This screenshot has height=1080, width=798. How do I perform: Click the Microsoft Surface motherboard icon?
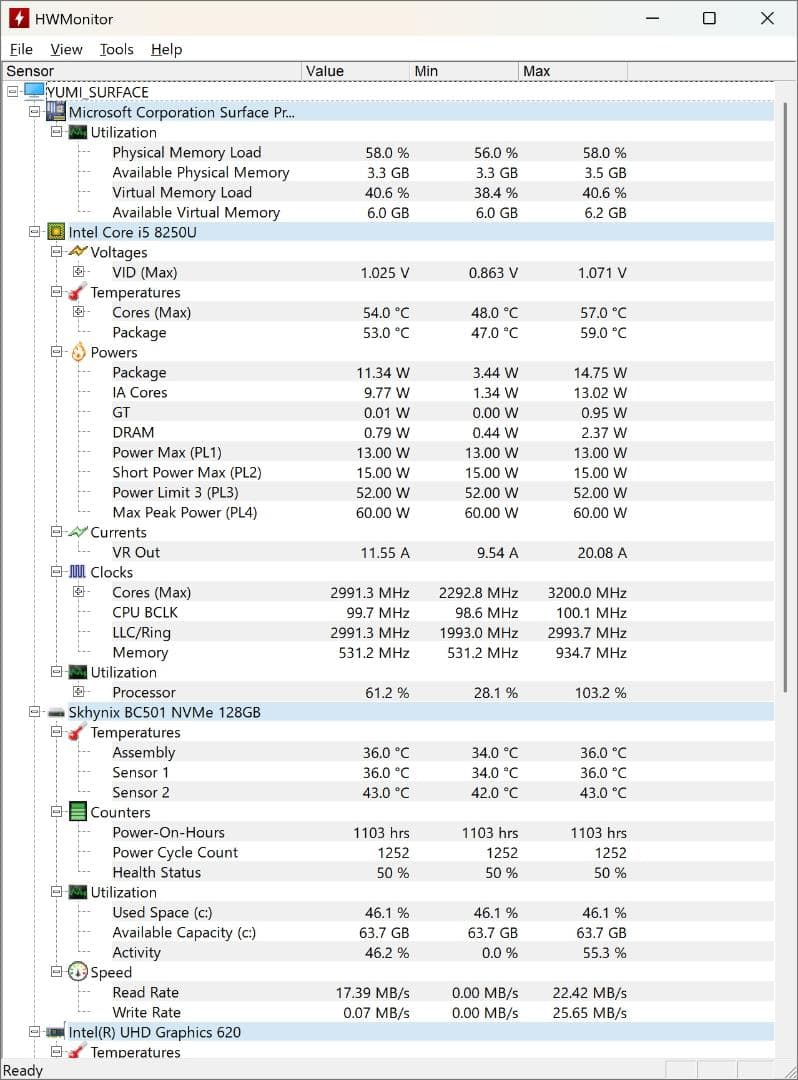pos(56,112)
